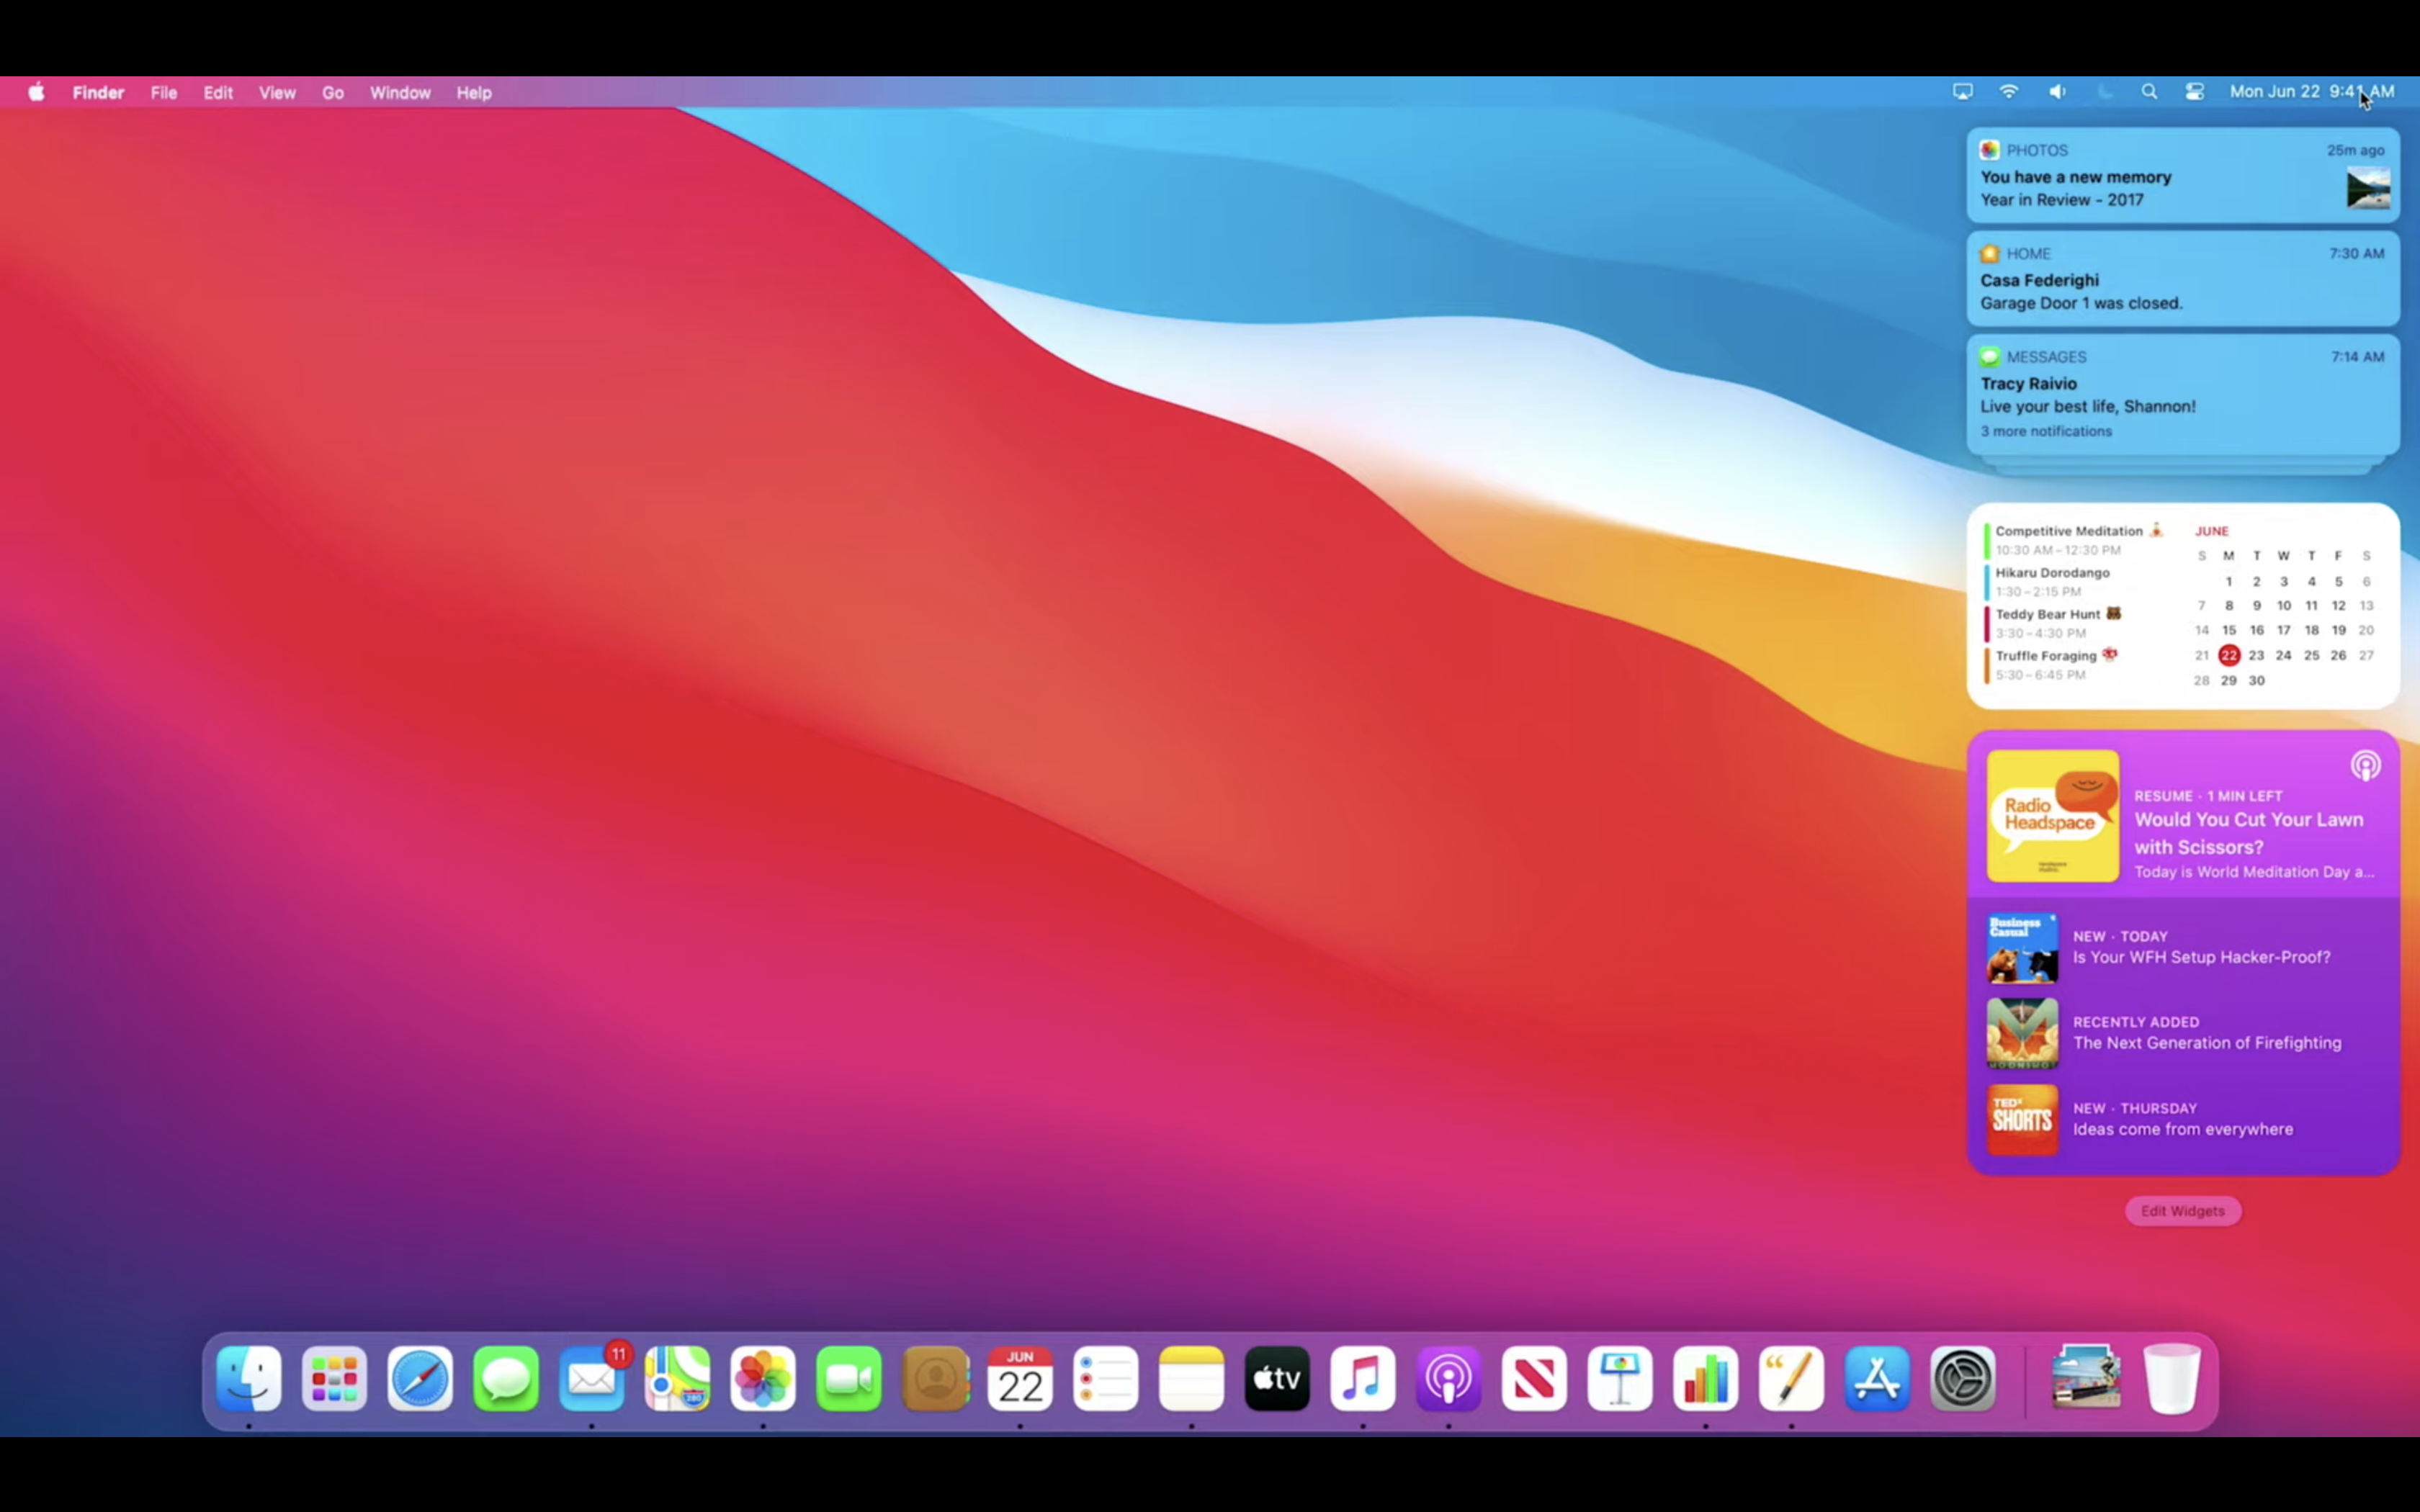2420x1512 pixels.
Task: Toggle the Do Not Disturb moon icon
Action: point(2104,92)
